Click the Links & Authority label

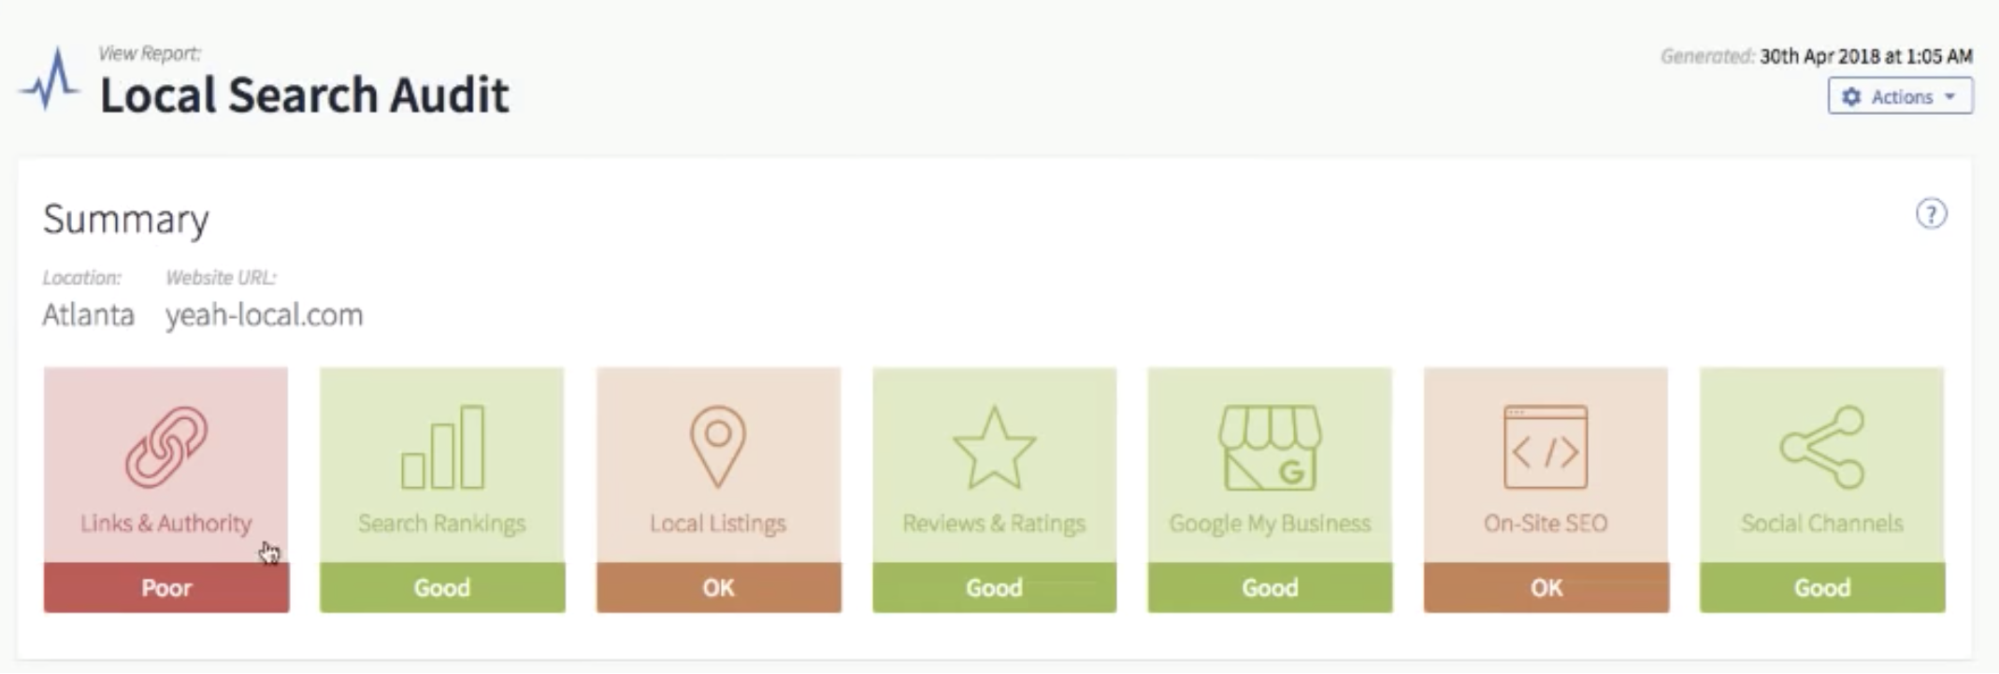coord(166,523)
